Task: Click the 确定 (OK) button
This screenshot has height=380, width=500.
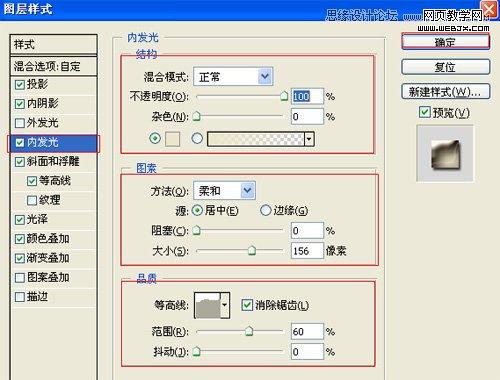Action: [x=446, y=42]
